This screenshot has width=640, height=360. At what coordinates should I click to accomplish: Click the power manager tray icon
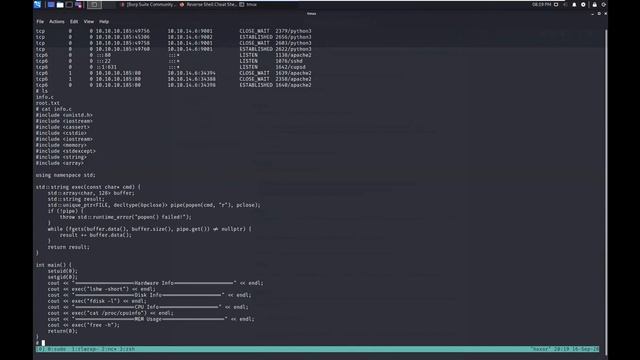point(583,4)
